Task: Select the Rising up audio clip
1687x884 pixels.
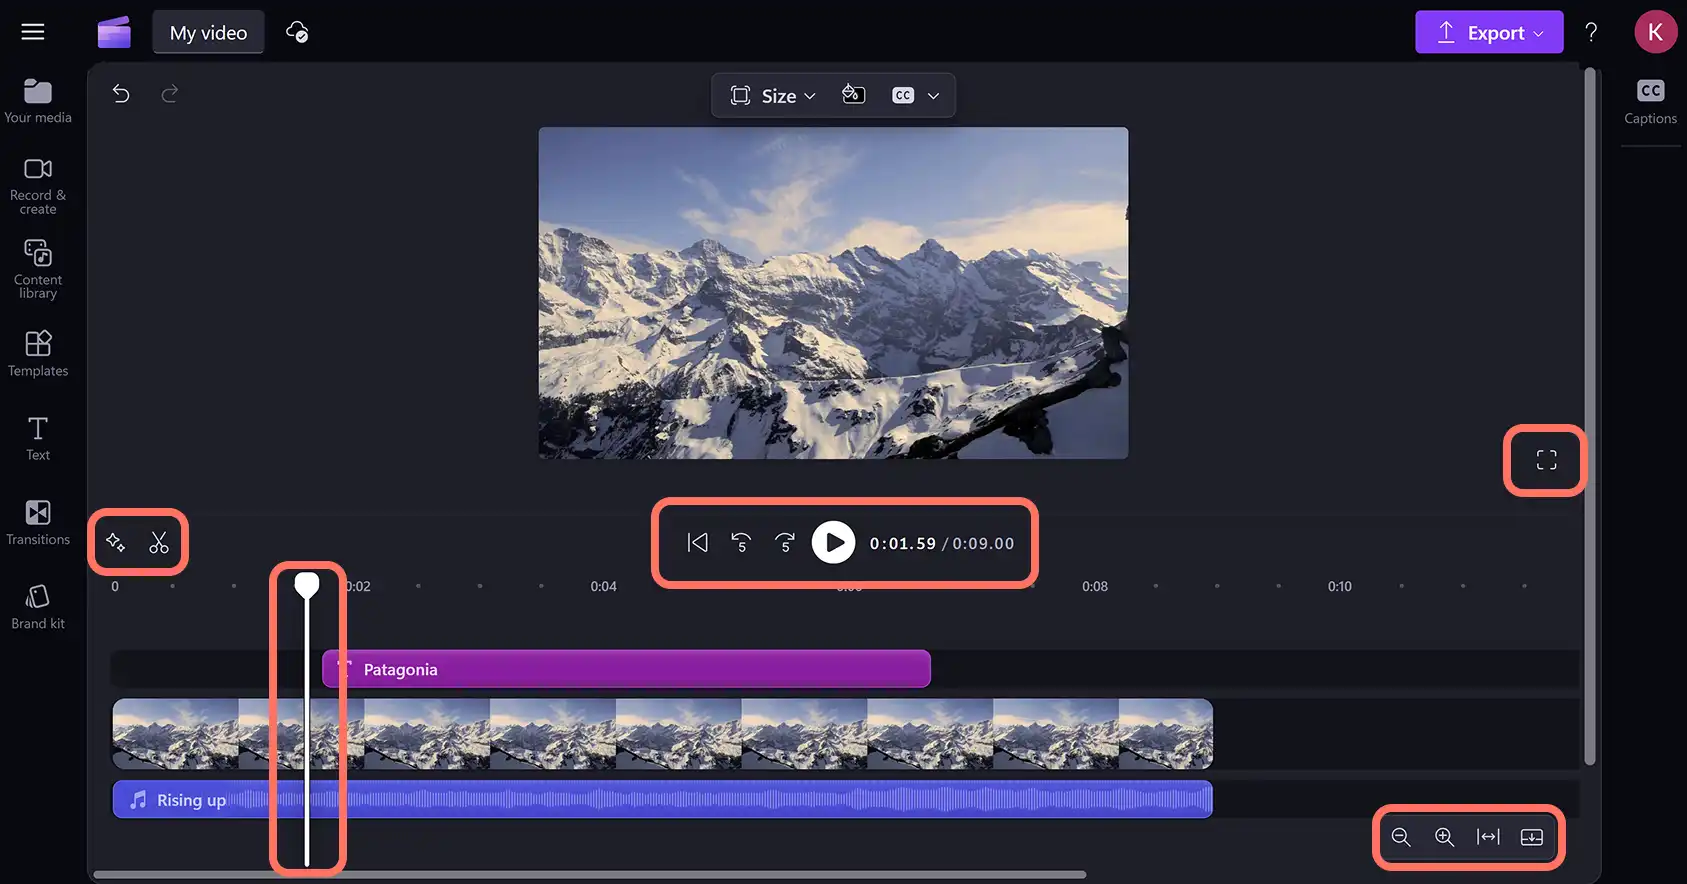Action: pyautogui.click(x=662, y=800)
